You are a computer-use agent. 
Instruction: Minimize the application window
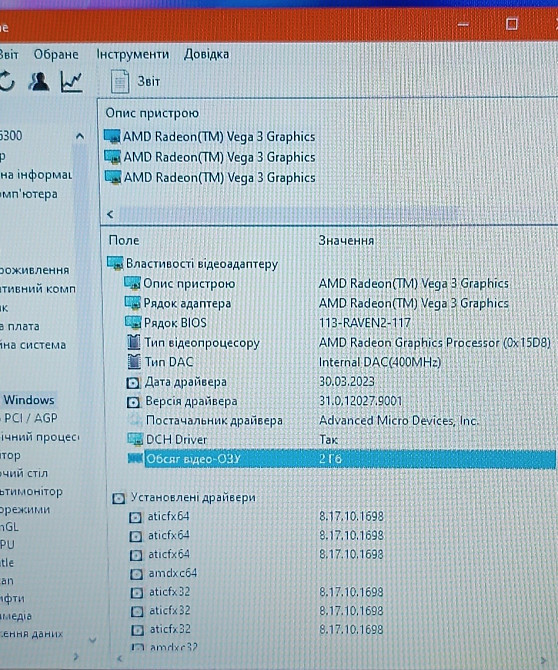click(464, 25)
